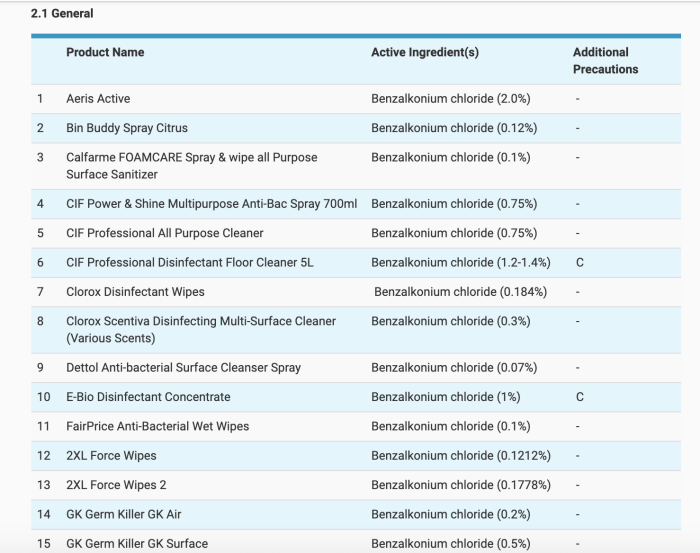Select the 'Clorox Disinfectant Wipes' entry
Screen dimensions: 700x553
pos(135,292)
